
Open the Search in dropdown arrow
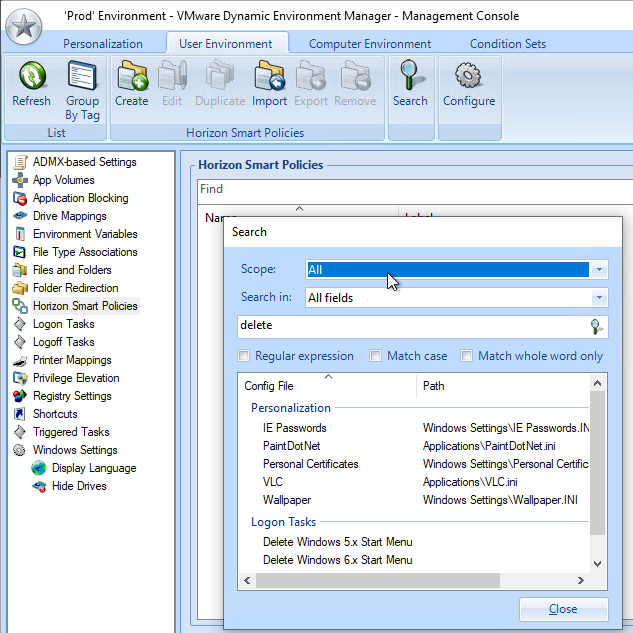[x=599, y=298]
